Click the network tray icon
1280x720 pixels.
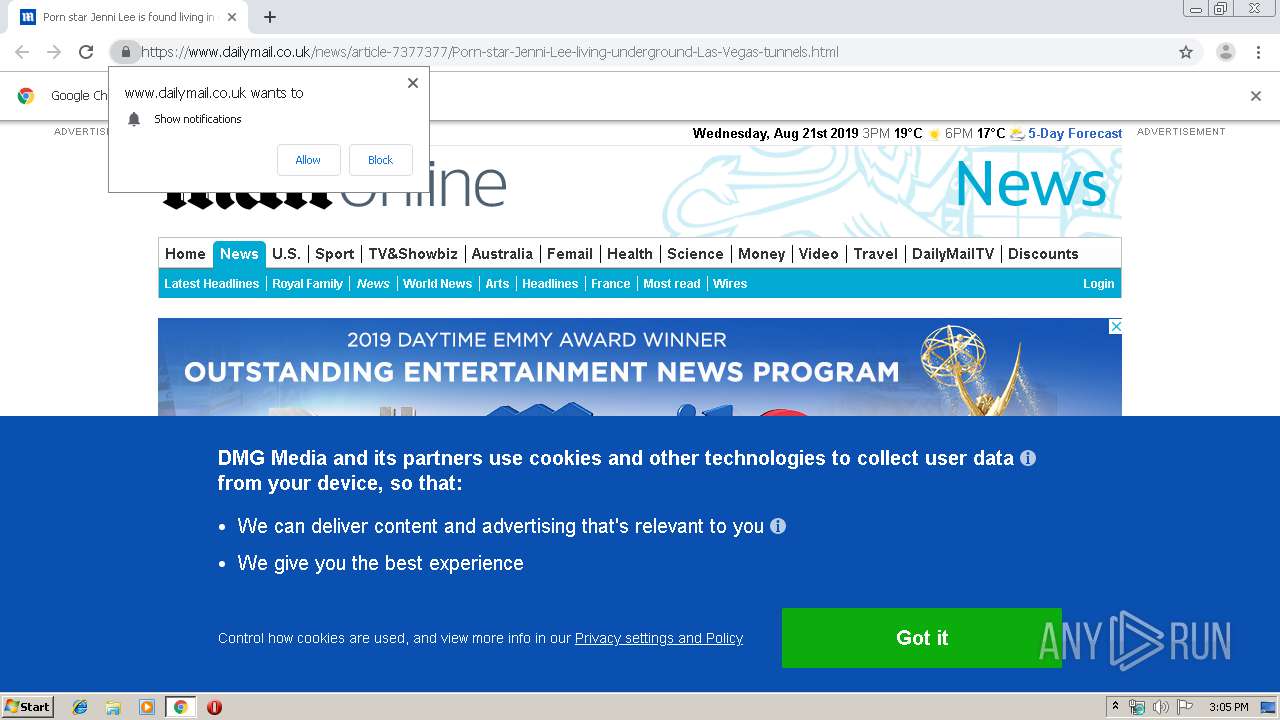(1136, 707)
